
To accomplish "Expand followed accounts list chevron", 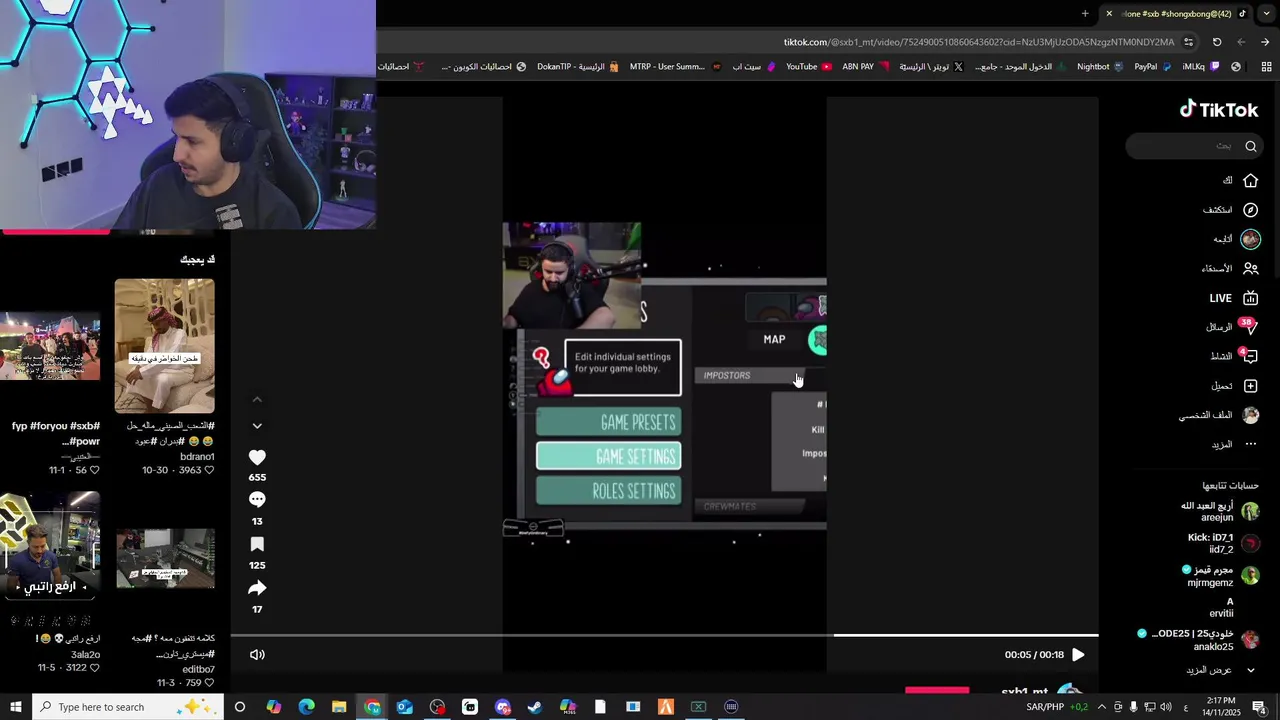I will point(1250,670).
